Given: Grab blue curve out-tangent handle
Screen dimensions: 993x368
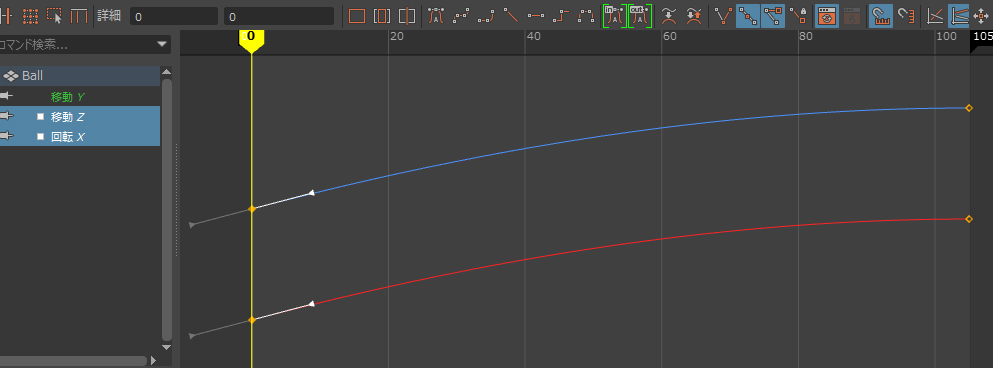Looking at the screenshot, I should click(312, 193).
